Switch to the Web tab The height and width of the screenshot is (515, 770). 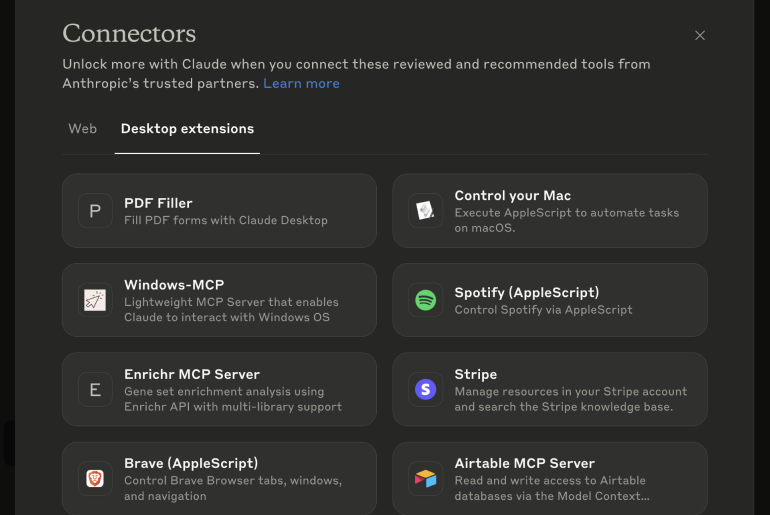point(82,129)
